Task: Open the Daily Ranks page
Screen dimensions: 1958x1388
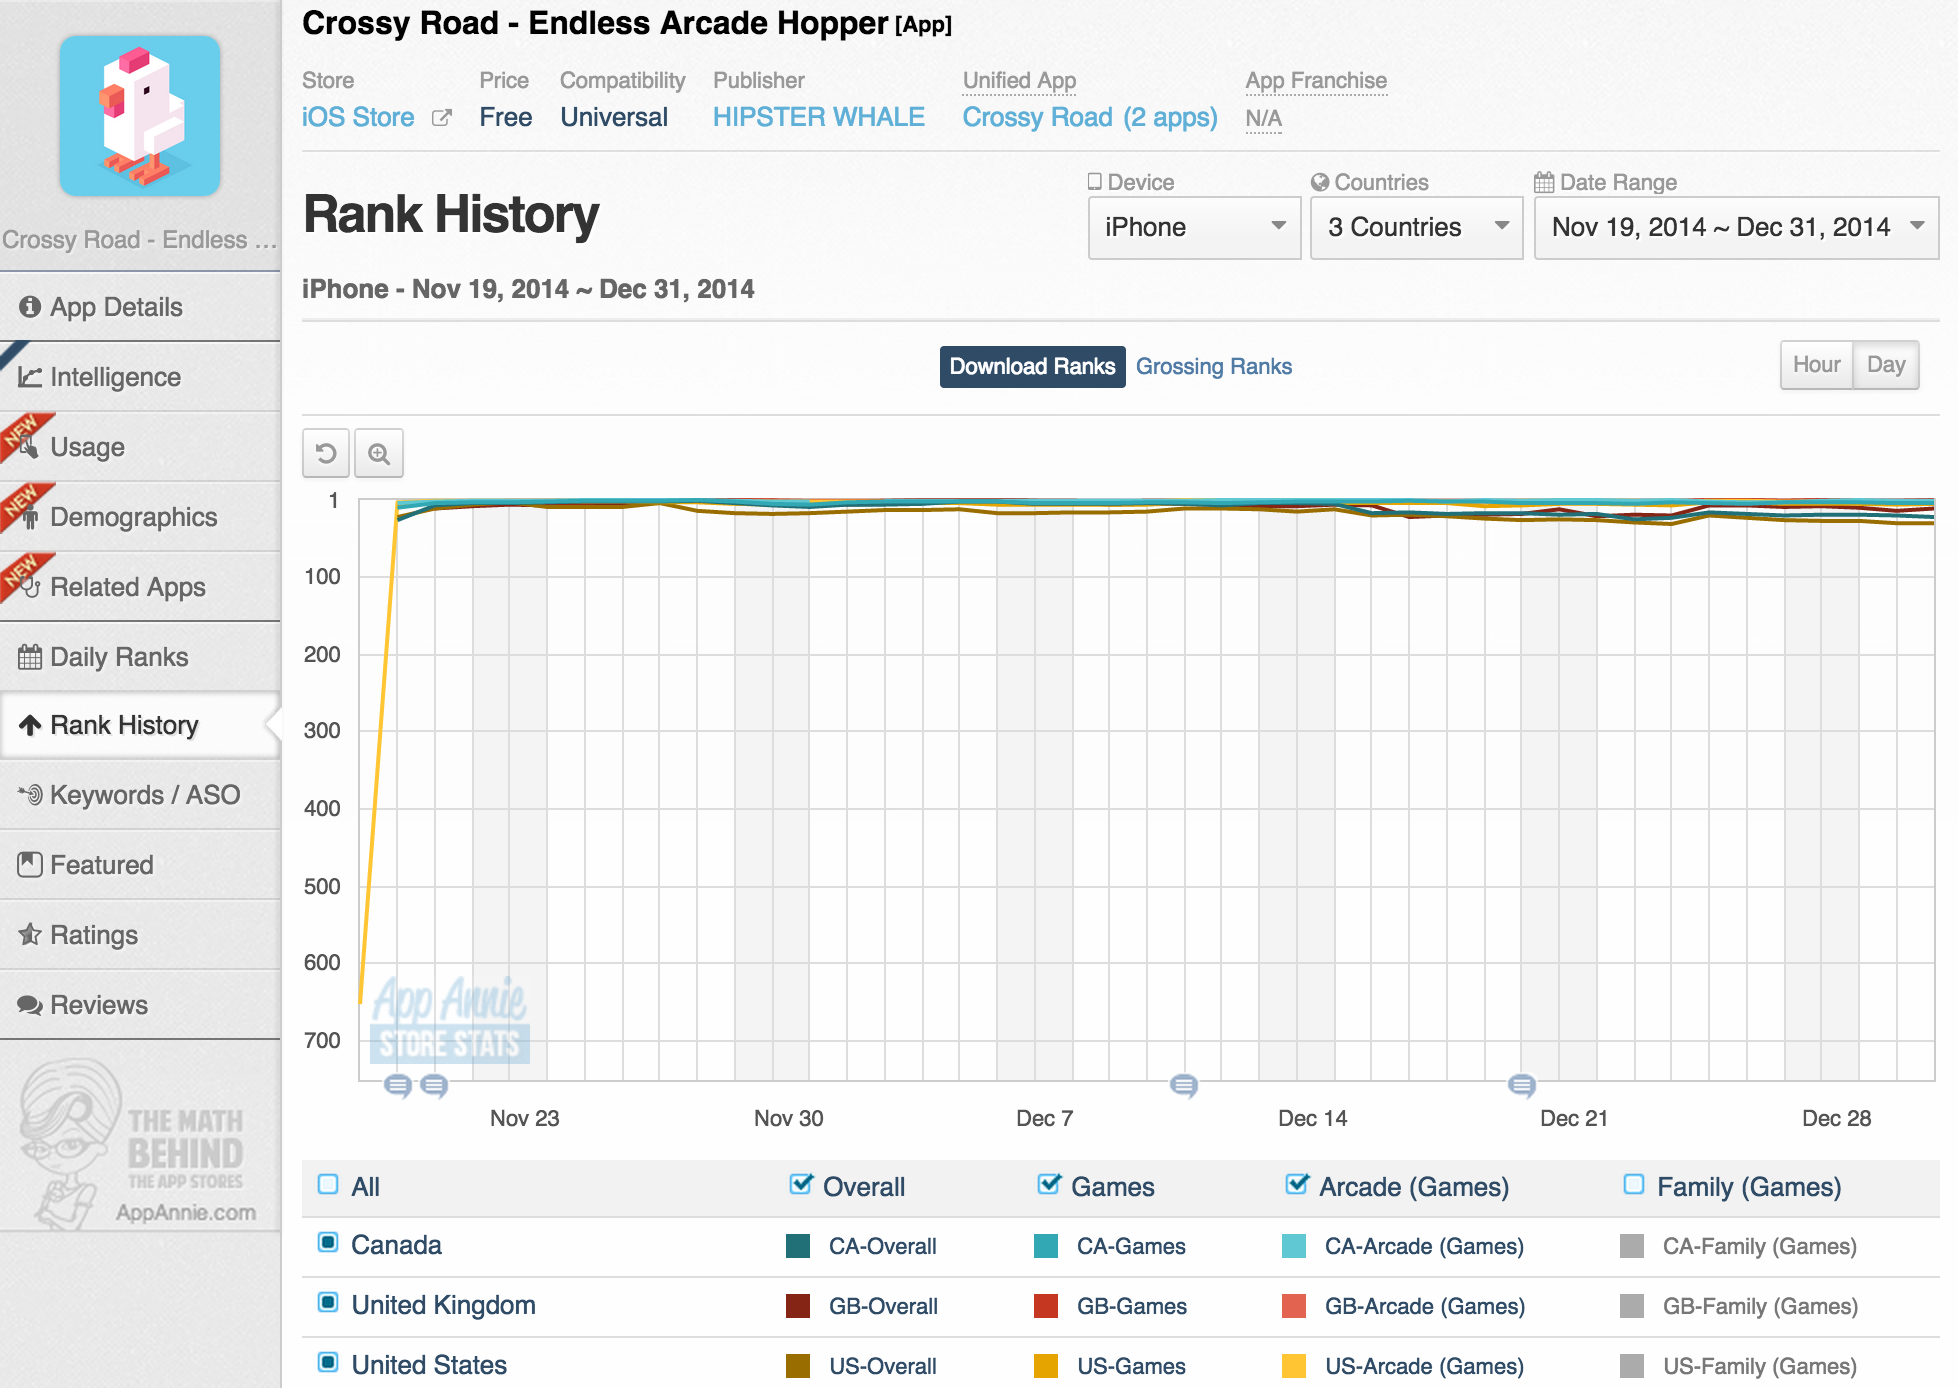Action: point(140,657)
